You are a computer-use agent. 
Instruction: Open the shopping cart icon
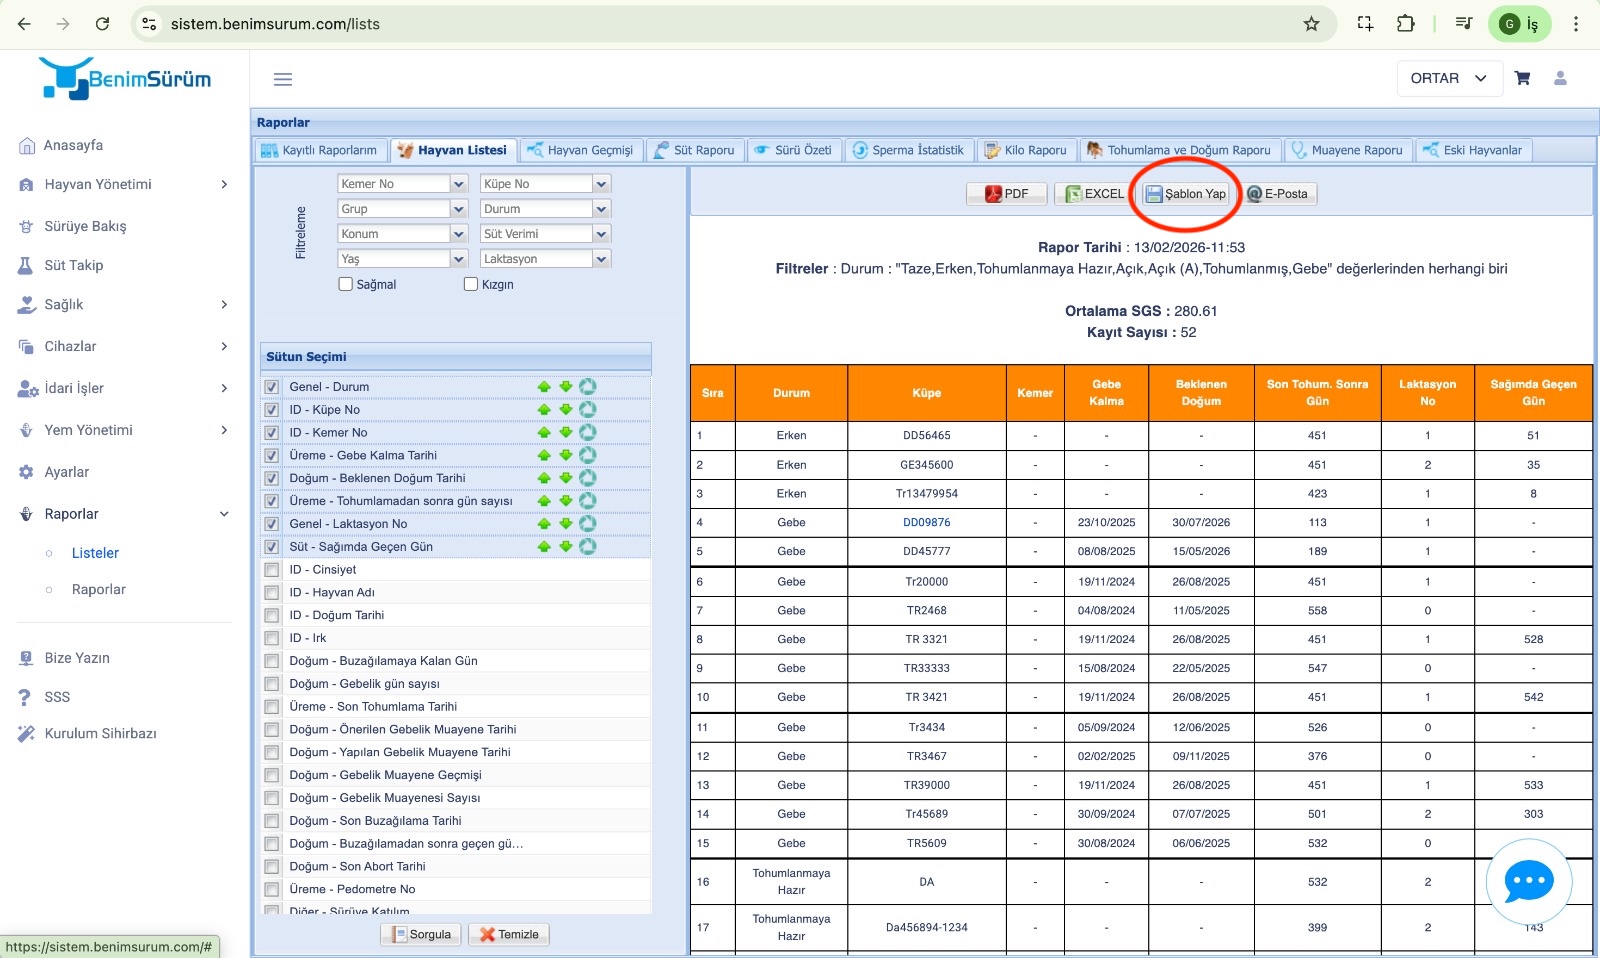(1522, 78)
